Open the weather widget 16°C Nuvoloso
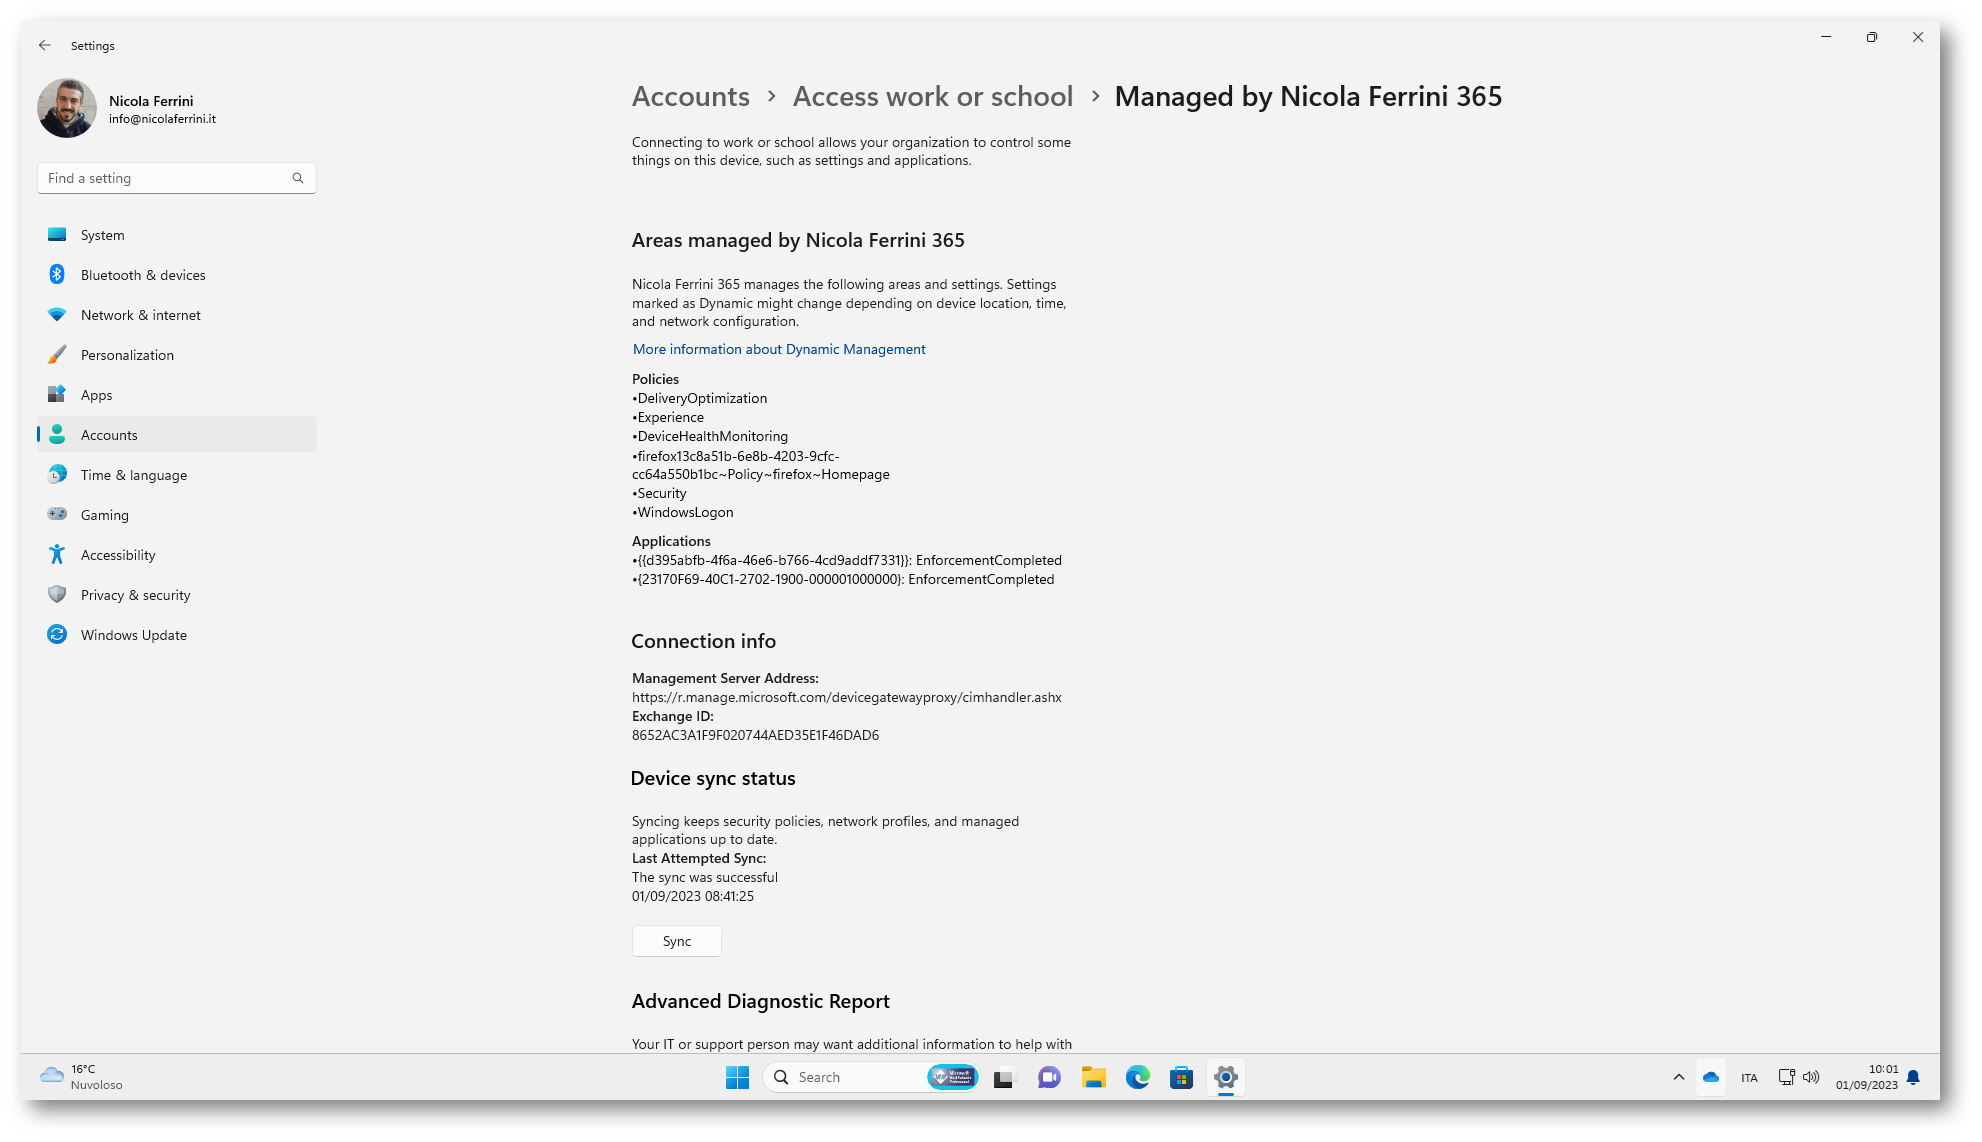This screenshot has height=1142, width=1982. click(81, 1077)
